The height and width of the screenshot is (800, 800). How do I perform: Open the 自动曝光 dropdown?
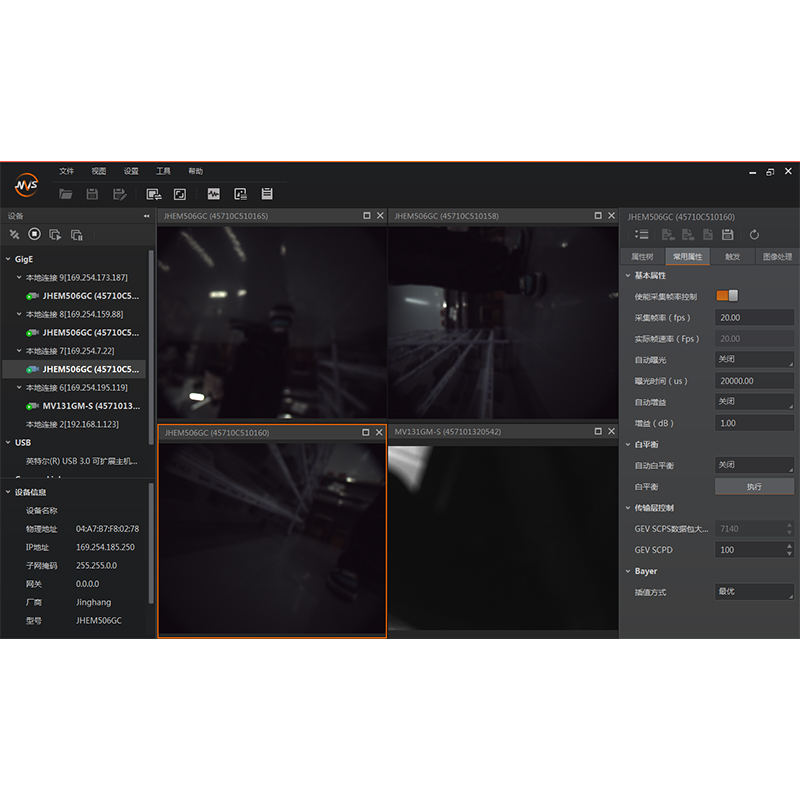(754, 359)
